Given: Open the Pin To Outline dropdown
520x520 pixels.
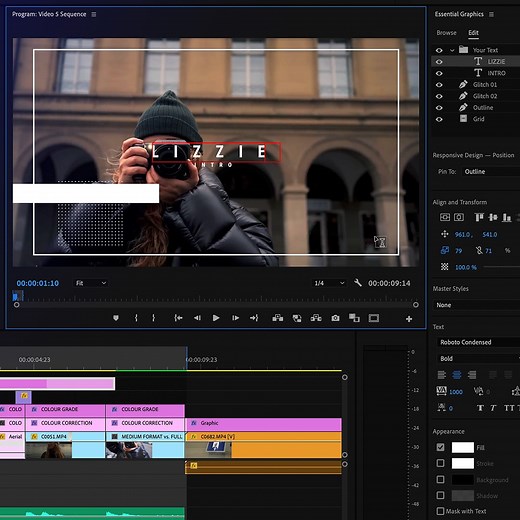Looking at the screenshot, I should [491, 172].
